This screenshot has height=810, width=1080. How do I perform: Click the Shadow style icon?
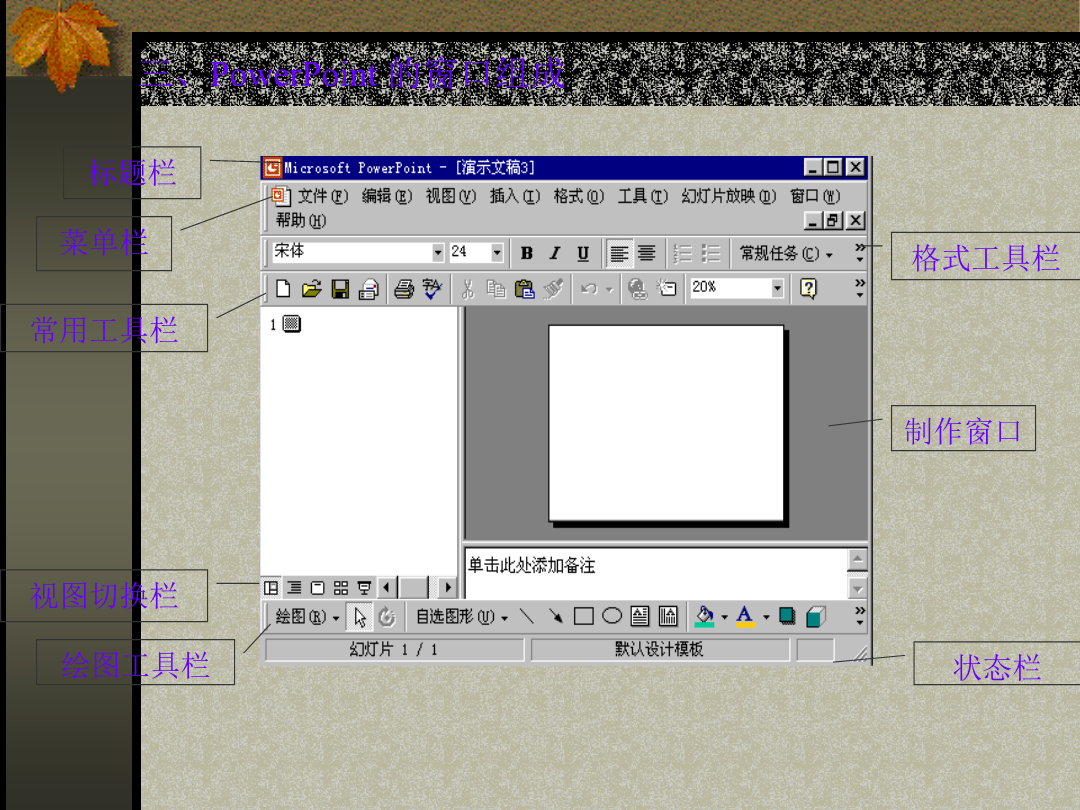787,616
